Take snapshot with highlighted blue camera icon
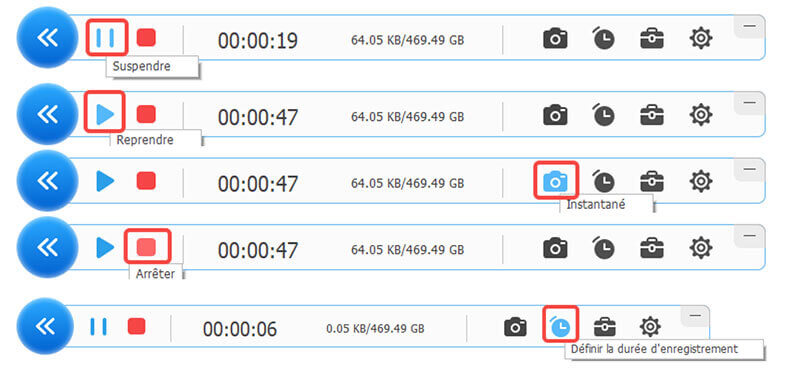800x369 pixels. click(556, 181)
